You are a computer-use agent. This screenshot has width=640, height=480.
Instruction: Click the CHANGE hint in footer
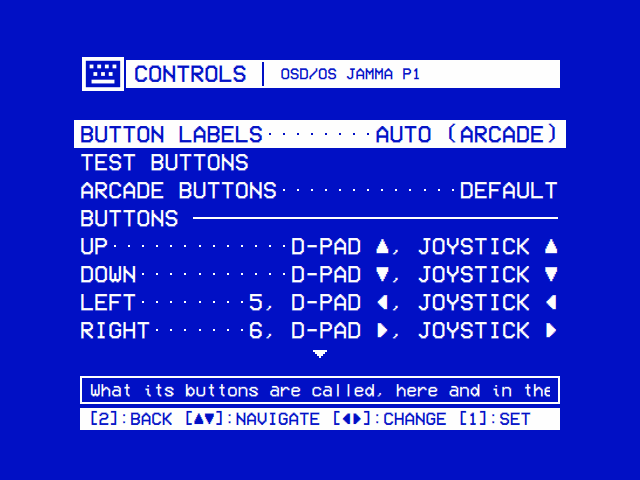coord(389,419)
